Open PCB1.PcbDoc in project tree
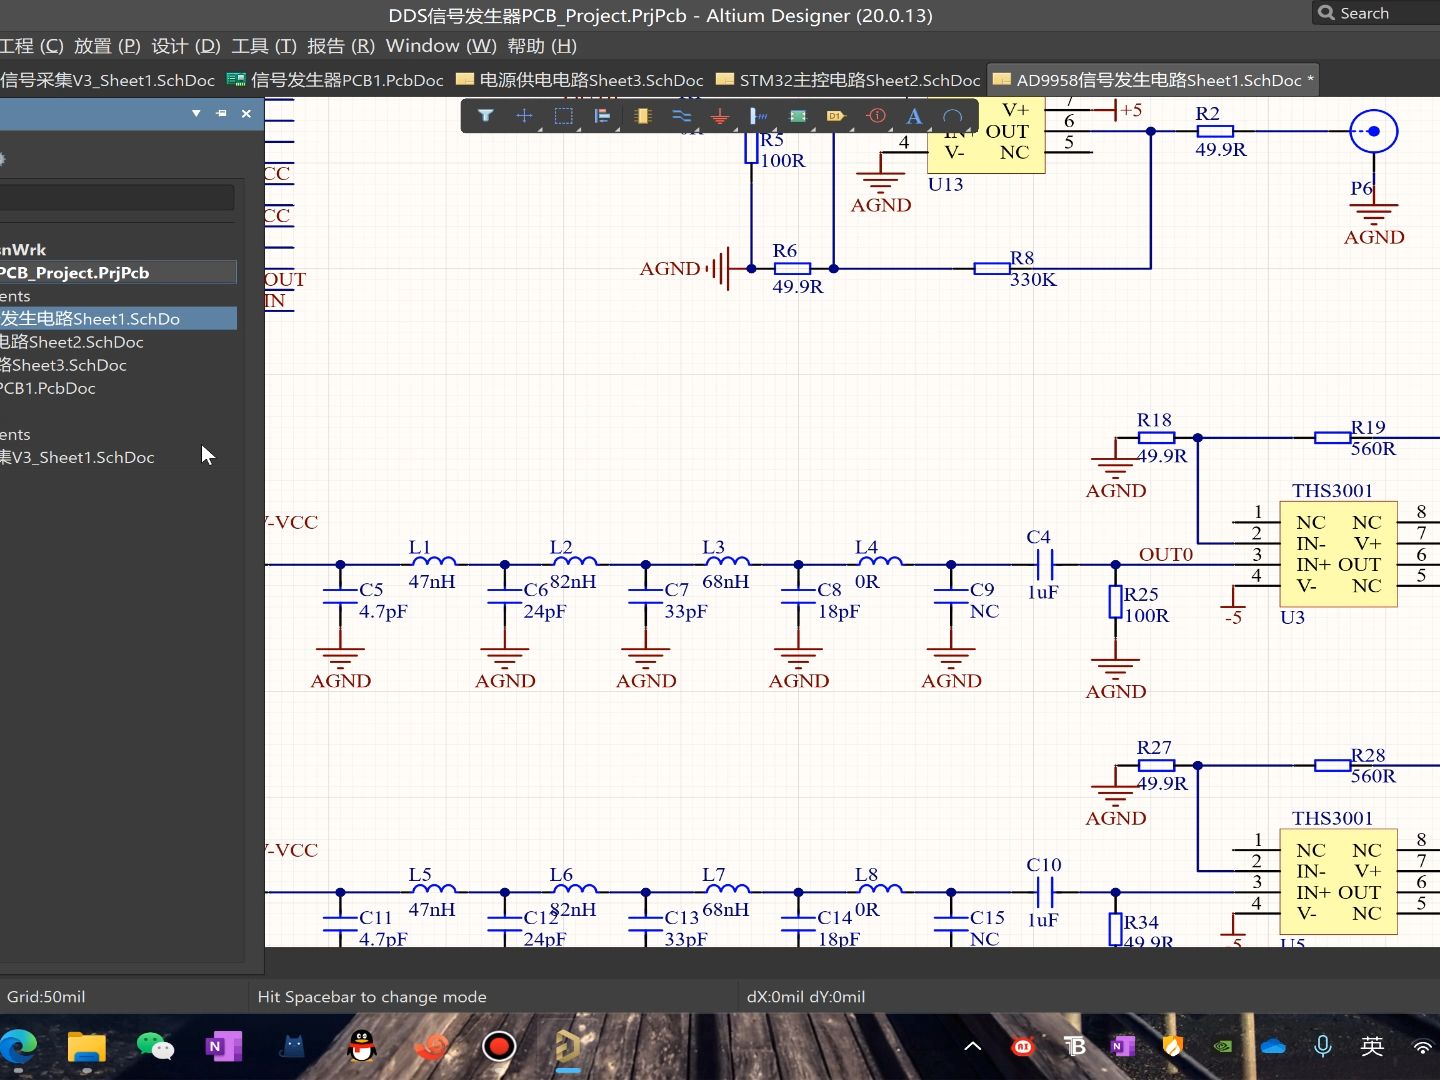Screen dimensions: 1440x1080 (48, 388)
